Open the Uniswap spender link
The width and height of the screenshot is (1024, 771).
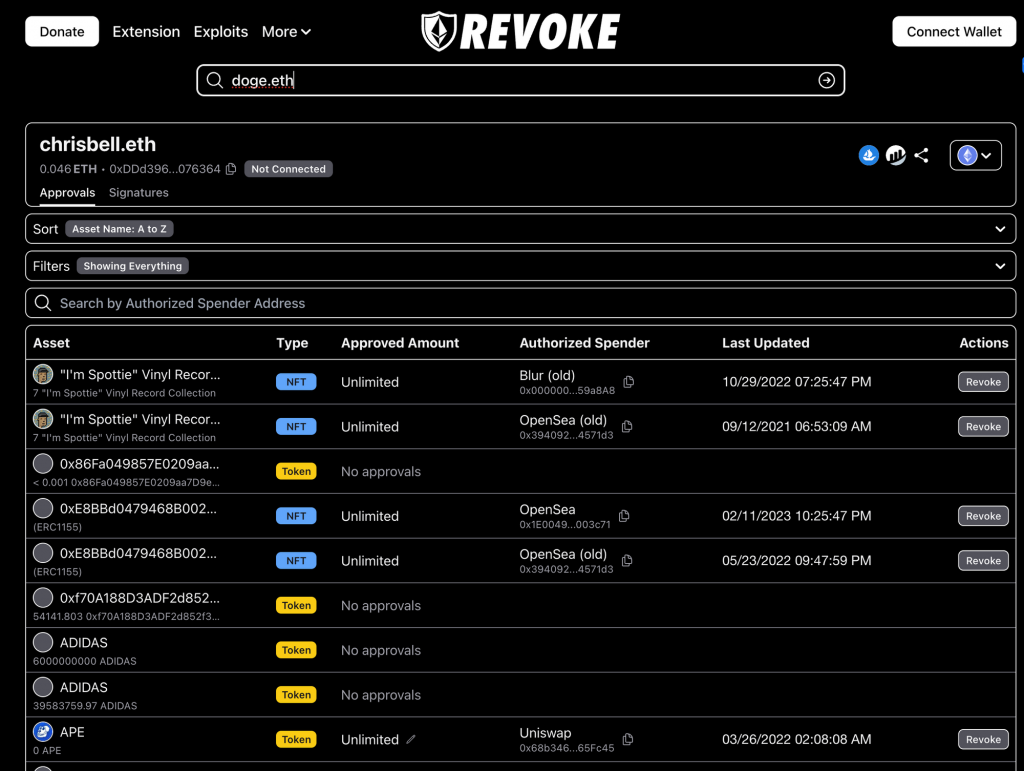pyautogui.click(x=545, y=732)
